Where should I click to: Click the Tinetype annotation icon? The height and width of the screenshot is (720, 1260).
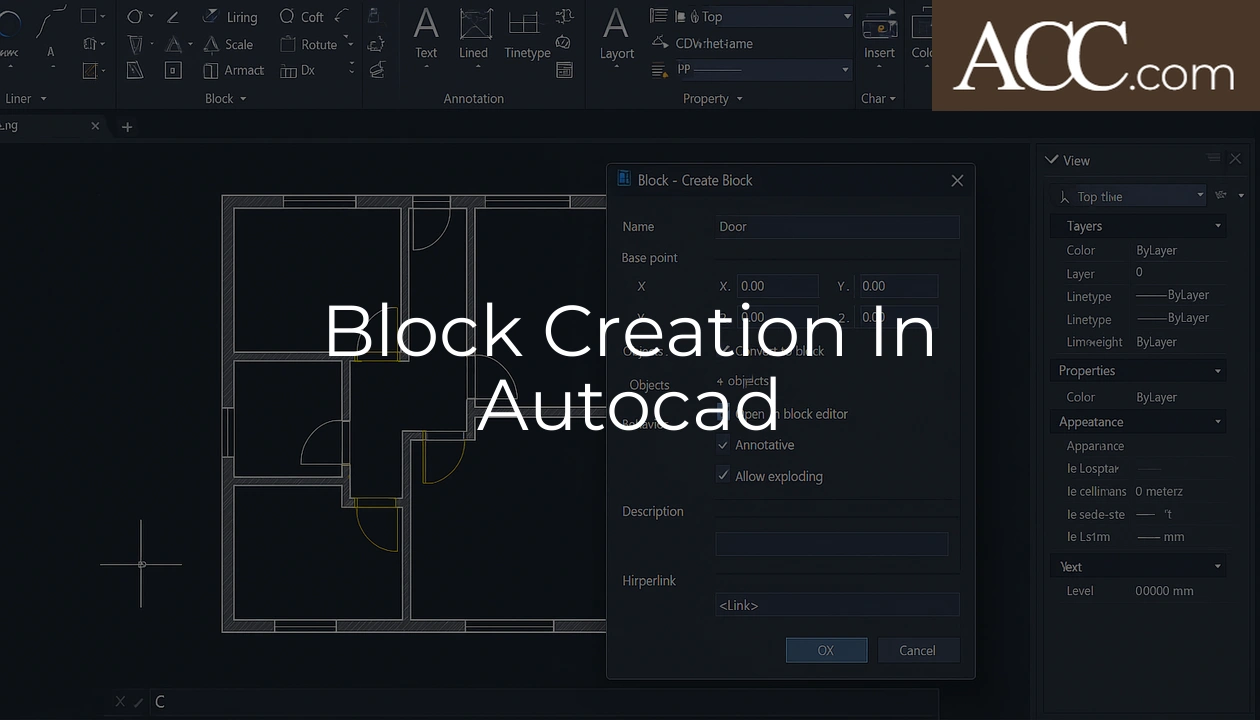(x=526, y=40)
